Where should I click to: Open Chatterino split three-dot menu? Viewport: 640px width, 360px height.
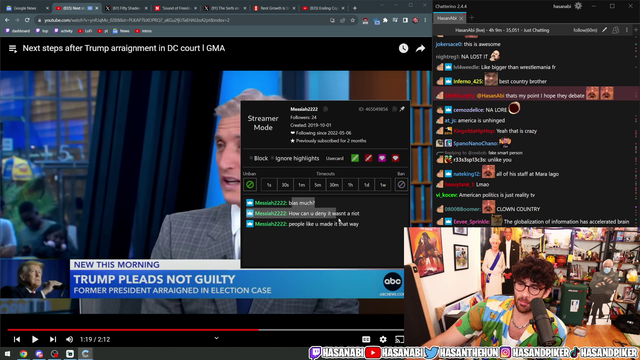click(627, 30)
